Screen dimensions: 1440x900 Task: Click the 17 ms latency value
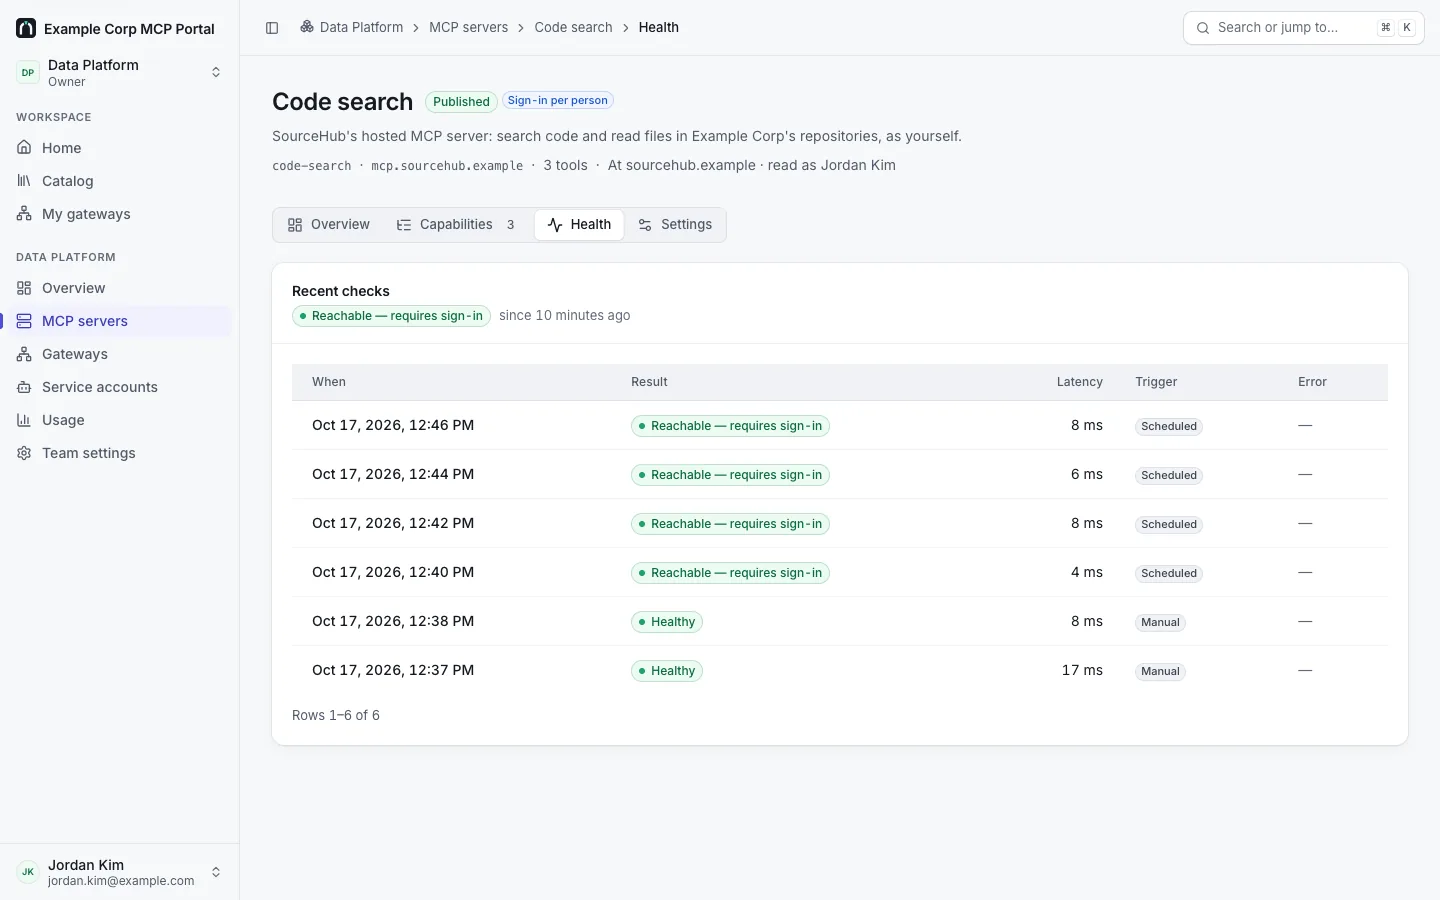(1082, 670)
